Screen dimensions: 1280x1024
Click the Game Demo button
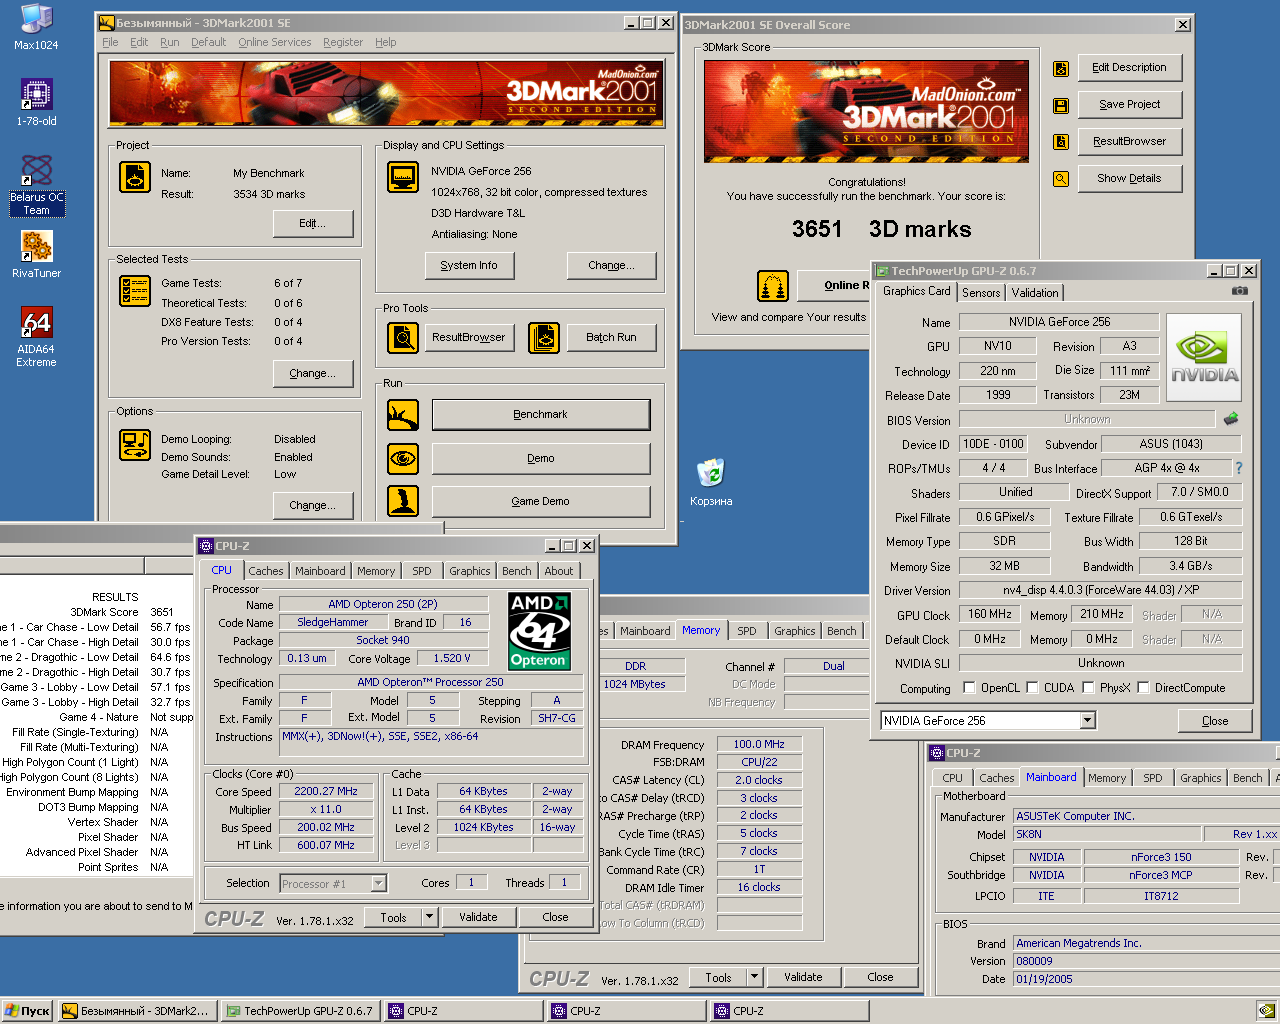pos(541,501)
